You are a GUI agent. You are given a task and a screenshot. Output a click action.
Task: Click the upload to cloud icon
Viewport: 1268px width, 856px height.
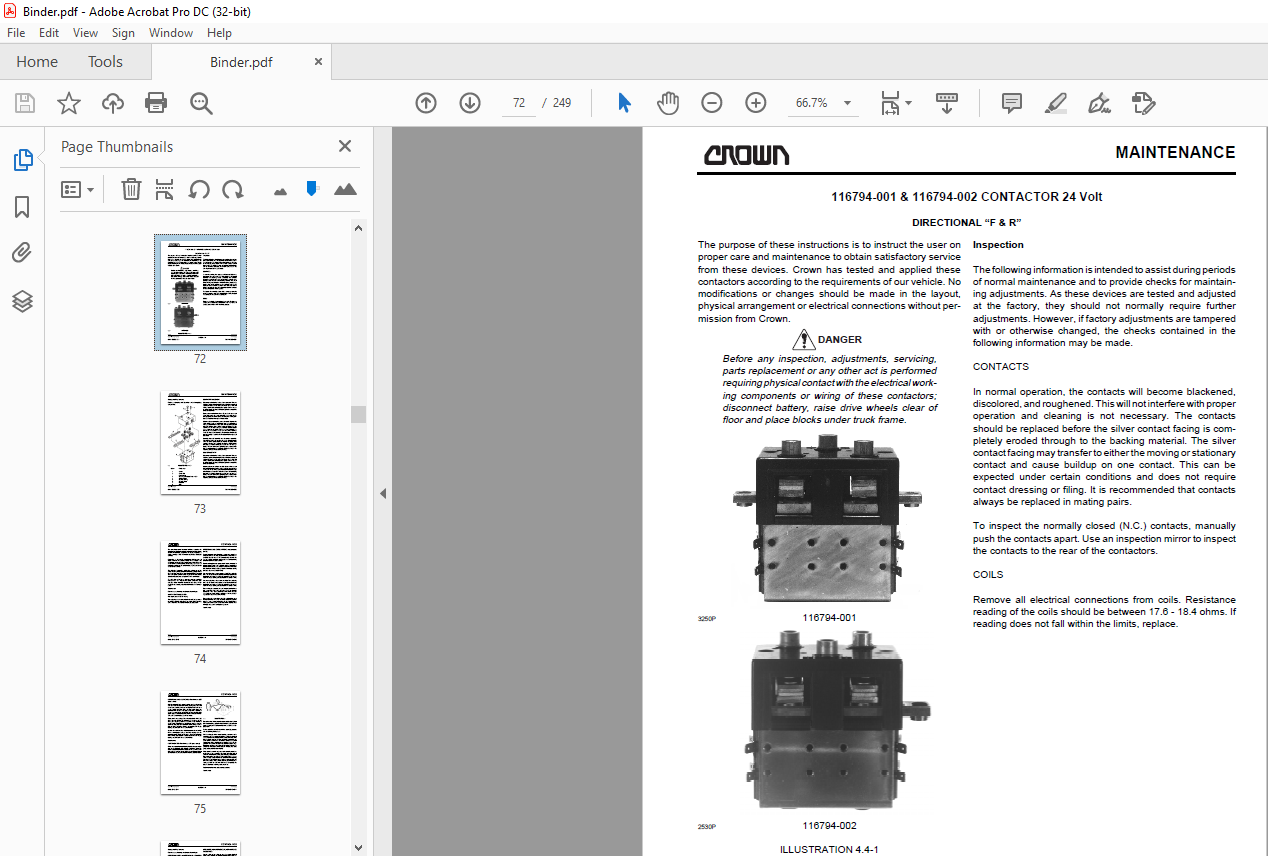[113, 103]
